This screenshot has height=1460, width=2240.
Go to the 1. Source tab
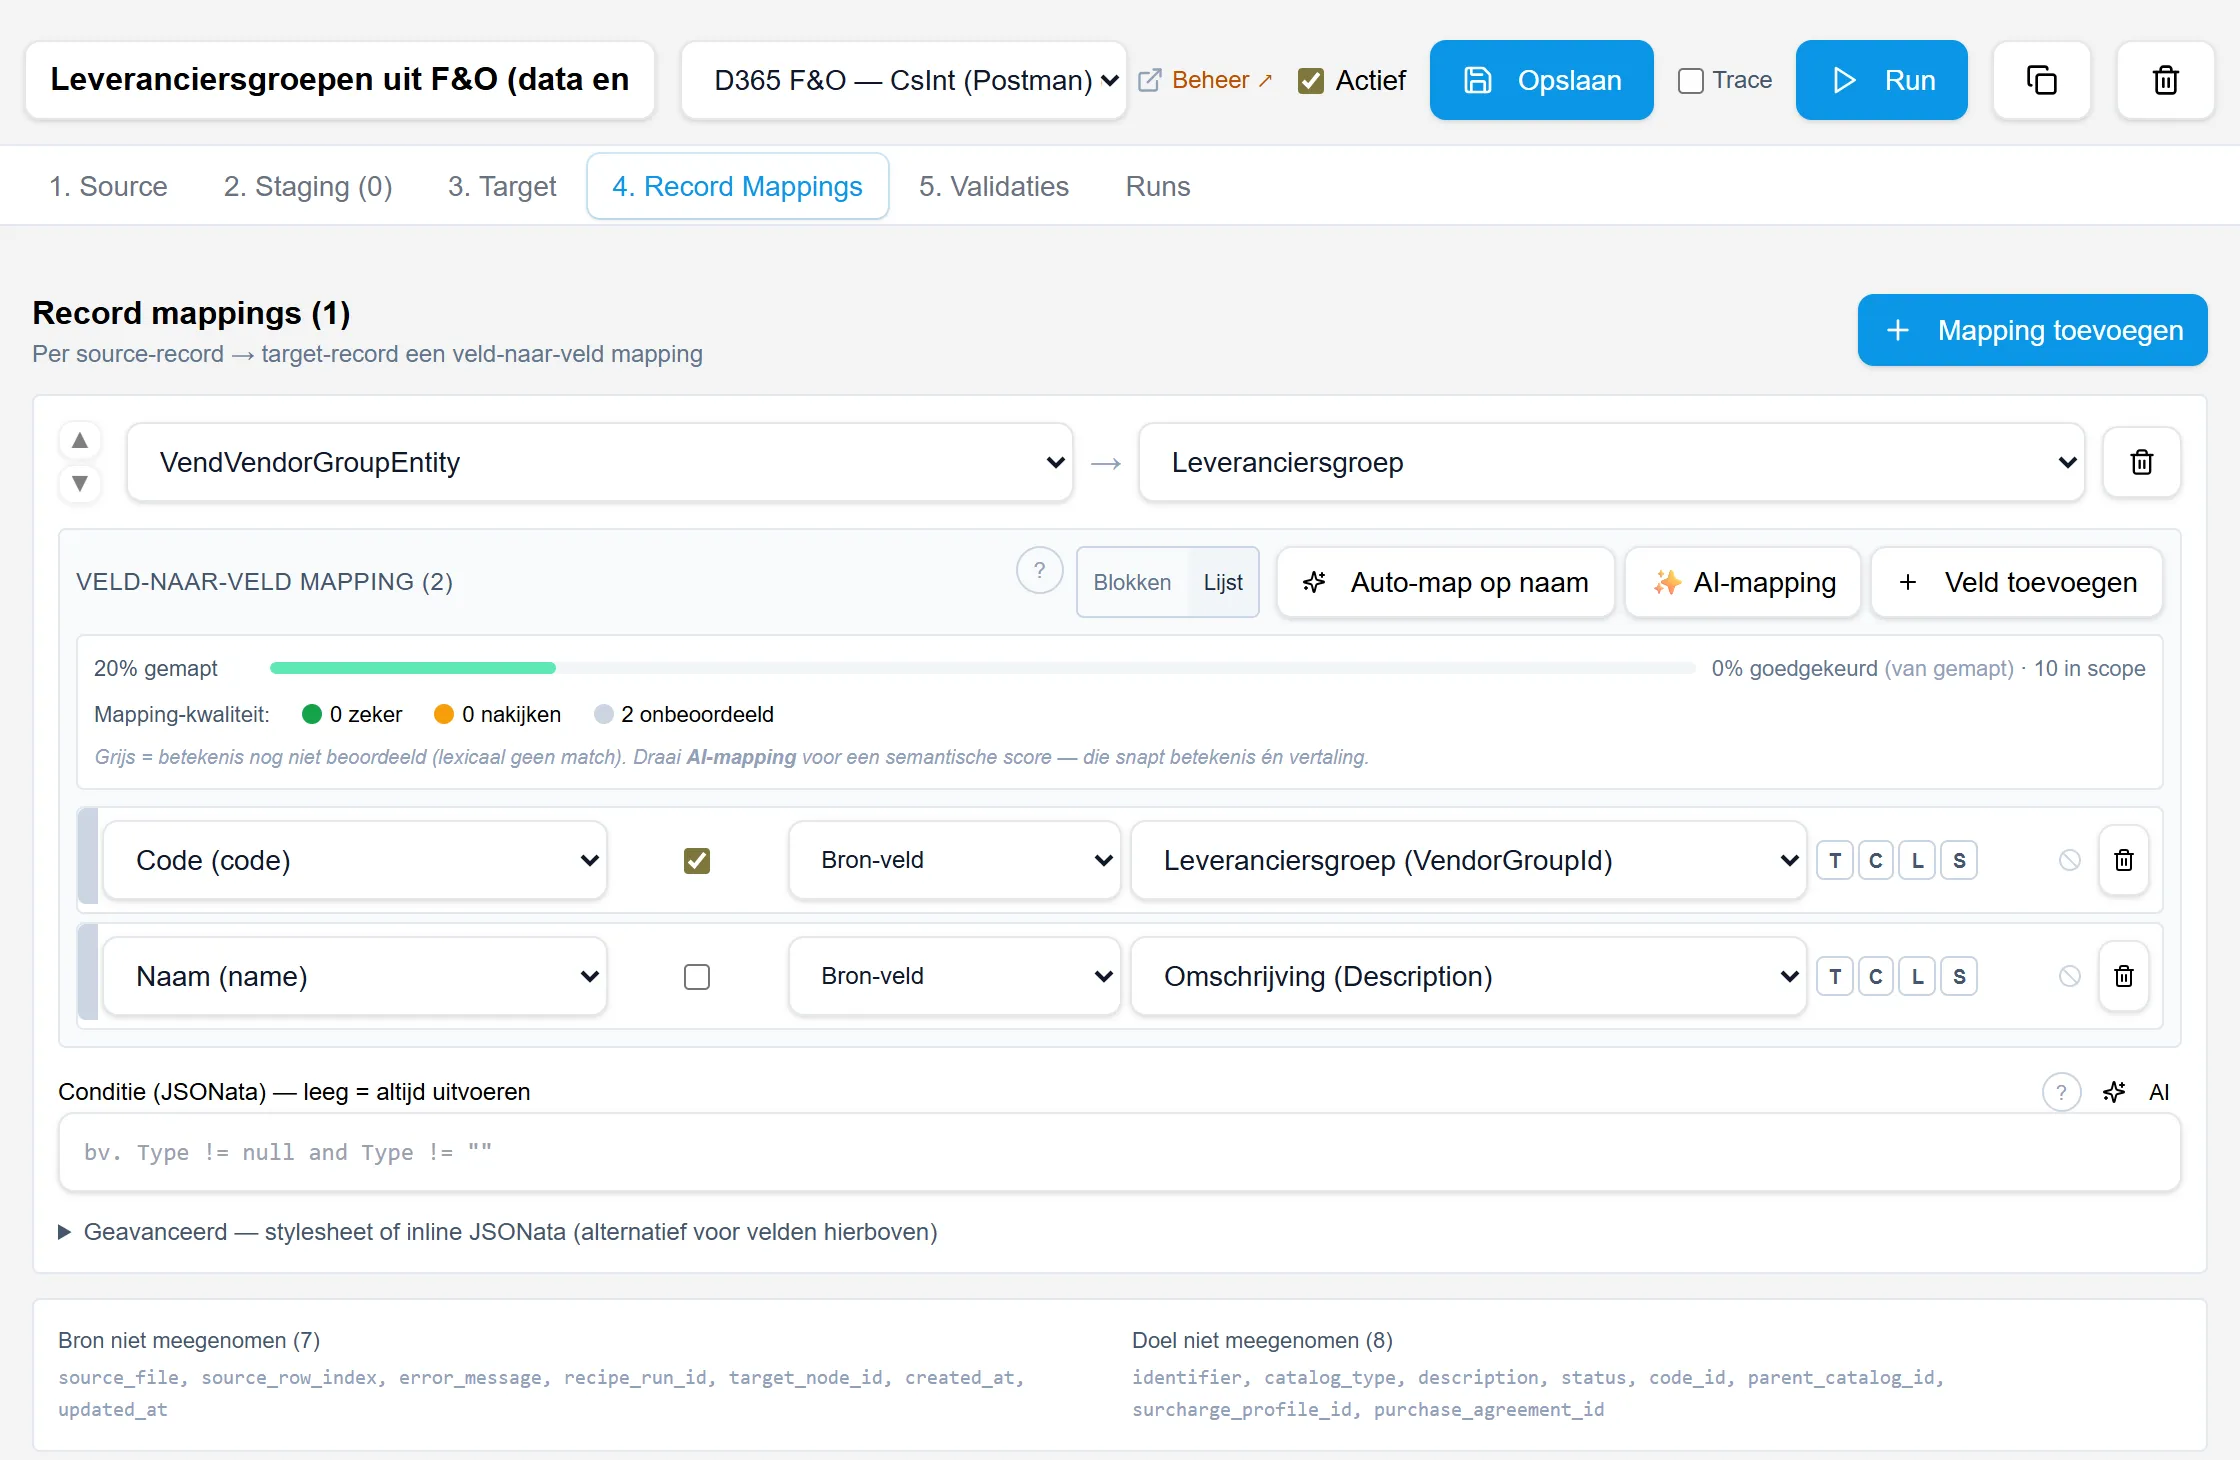pos(108,186)
